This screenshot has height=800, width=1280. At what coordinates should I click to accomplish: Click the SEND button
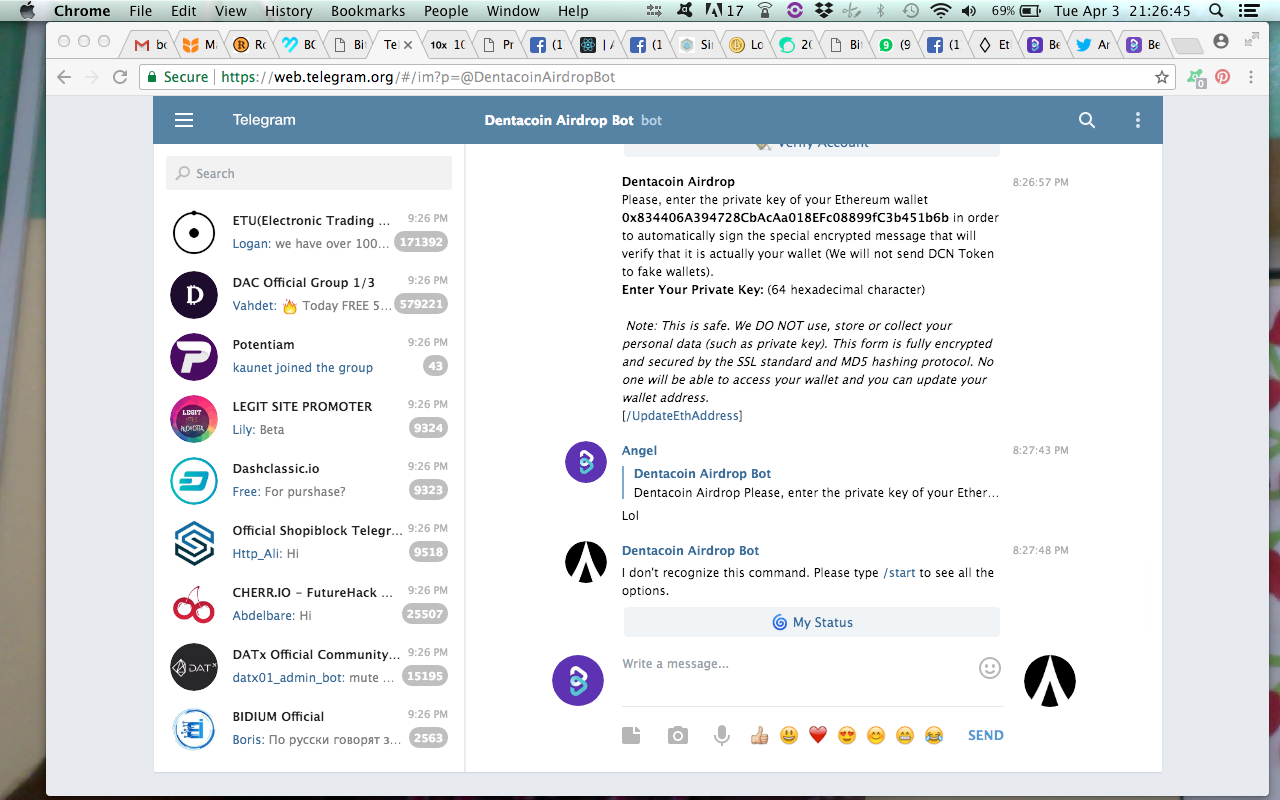tap(985, 735)
